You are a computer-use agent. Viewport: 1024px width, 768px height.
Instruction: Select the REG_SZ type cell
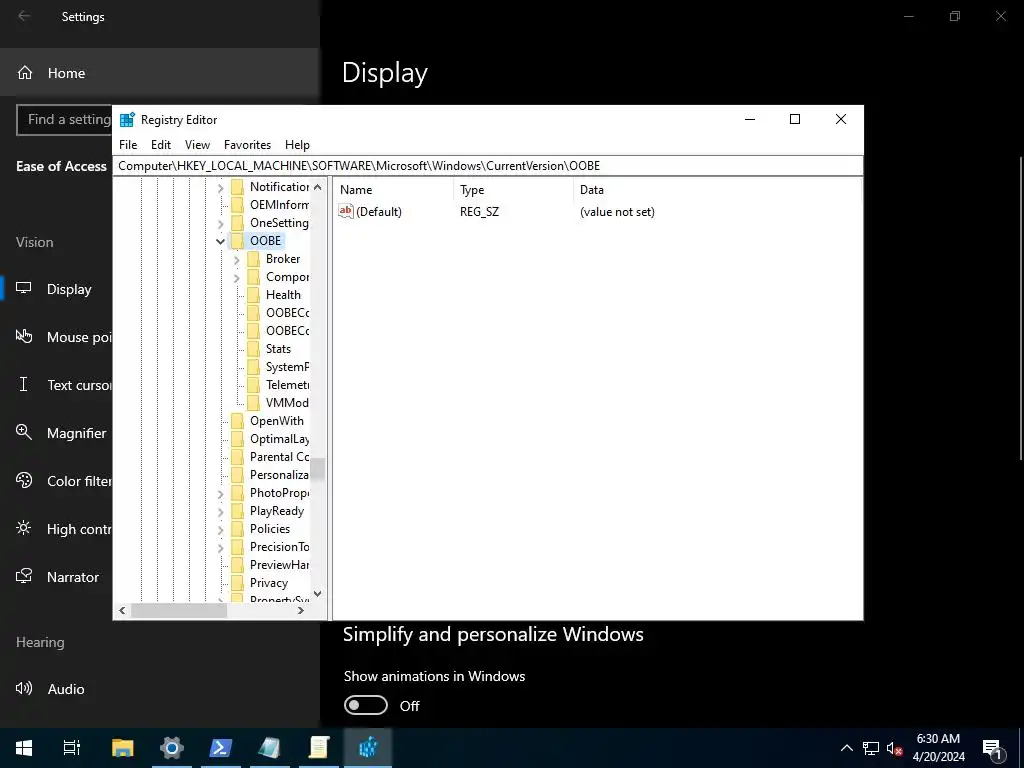479,212
